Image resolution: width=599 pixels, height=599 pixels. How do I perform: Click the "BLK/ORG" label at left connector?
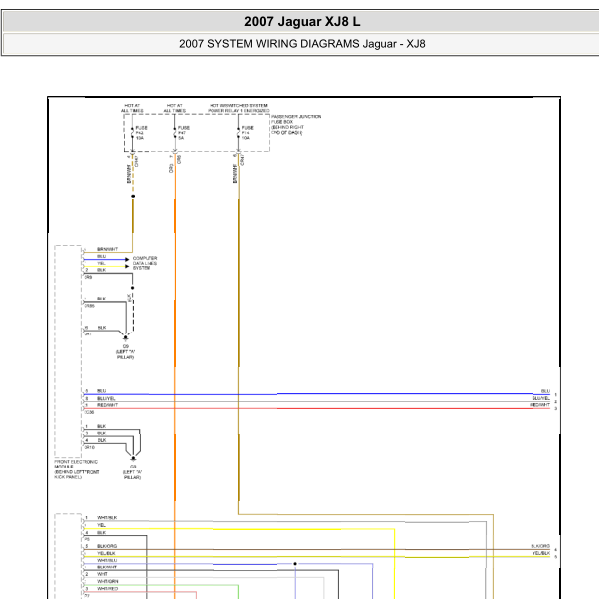click(x=107, y=546)
